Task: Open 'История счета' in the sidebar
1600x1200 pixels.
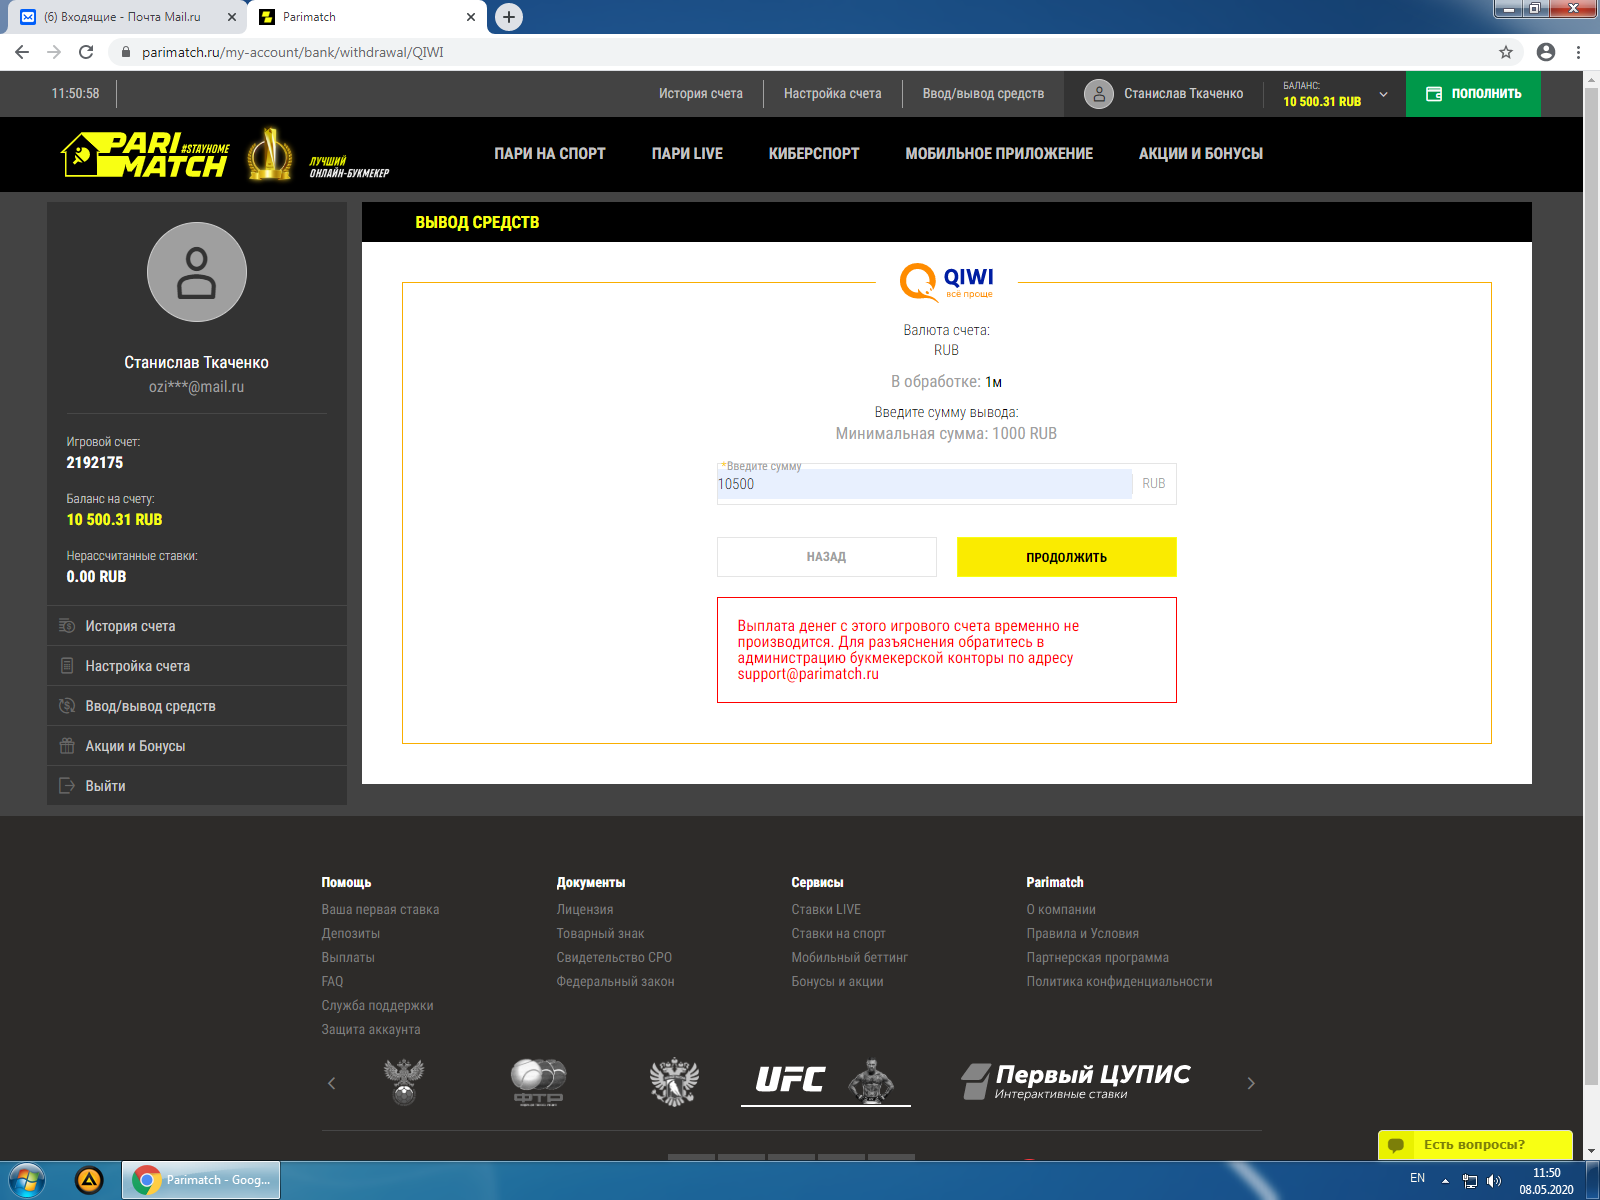Action: coord(130,626)
